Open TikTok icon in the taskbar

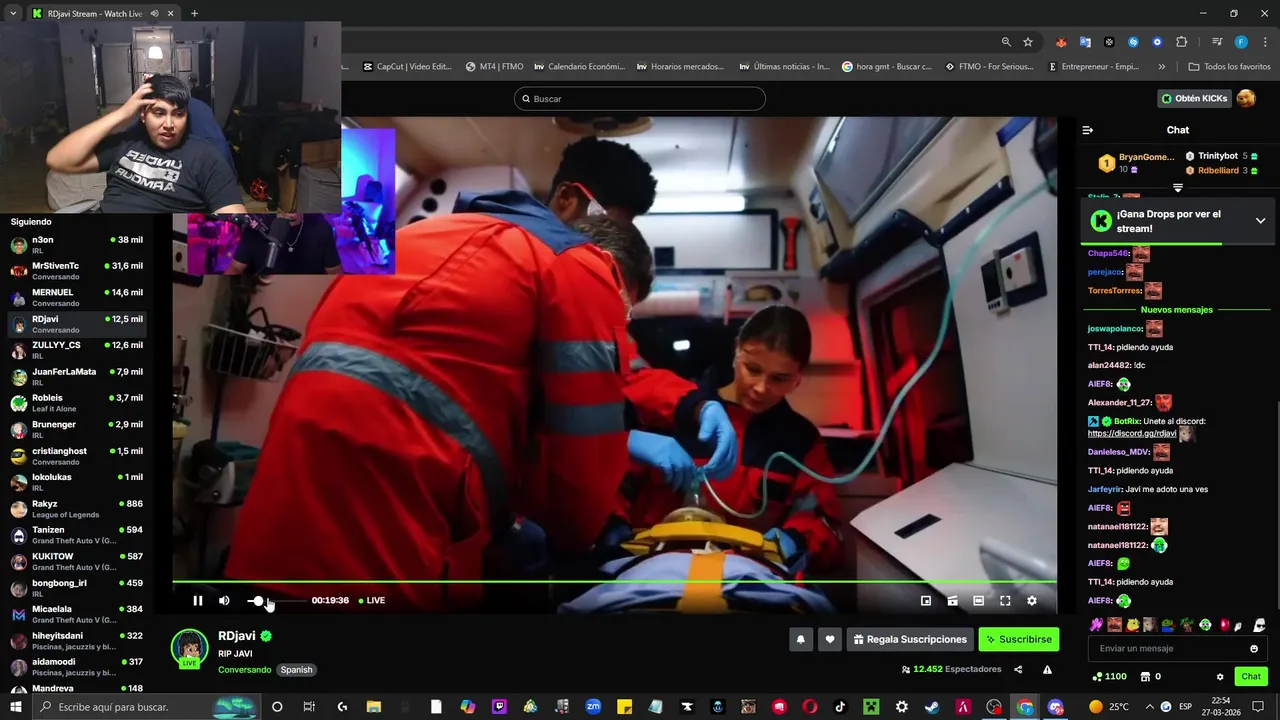pos(840,707)
